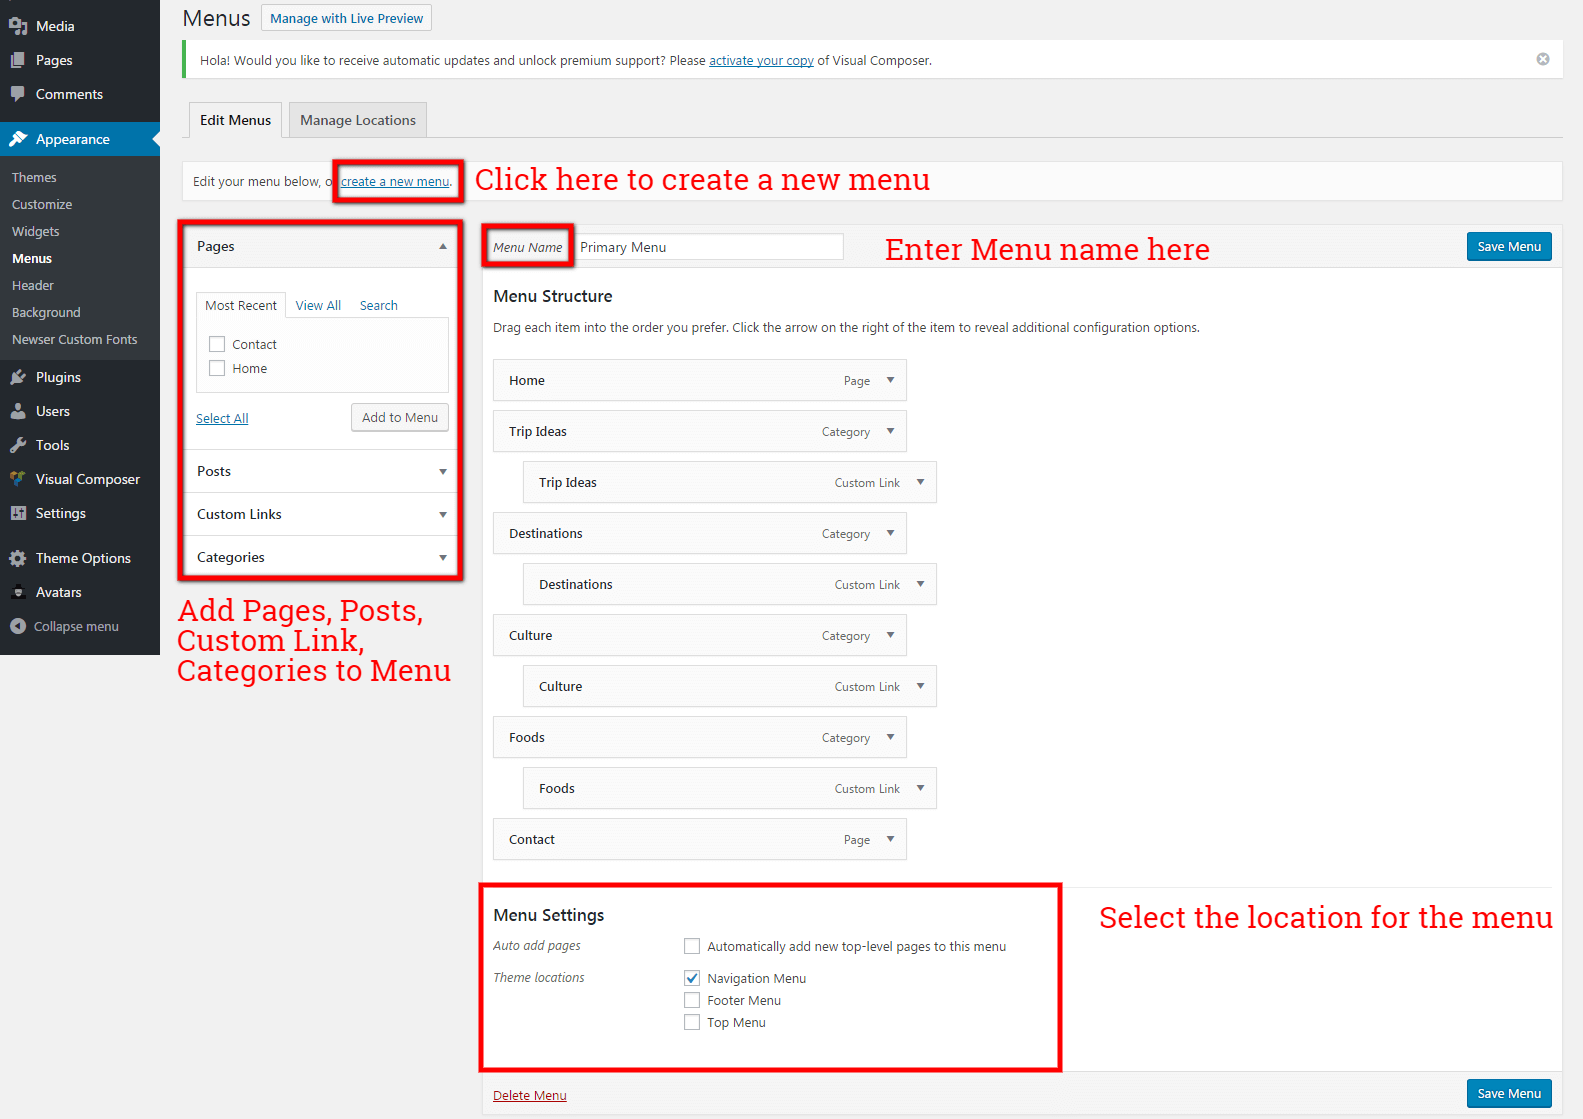The width and height of the screenshot is (1583, 1119).
Task: Click the Collapse menu arrow icon
Action: pos(18,626)
